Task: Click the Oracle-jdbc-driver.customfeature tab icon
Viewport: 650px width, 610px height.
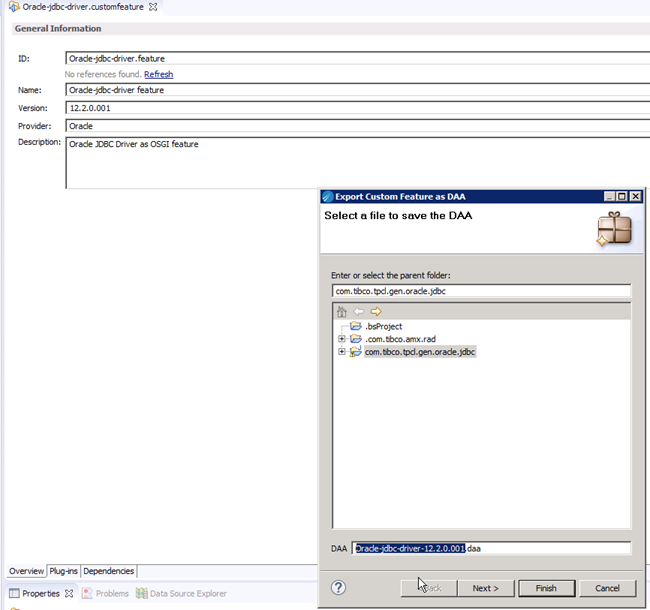Action: pos(14,7)
